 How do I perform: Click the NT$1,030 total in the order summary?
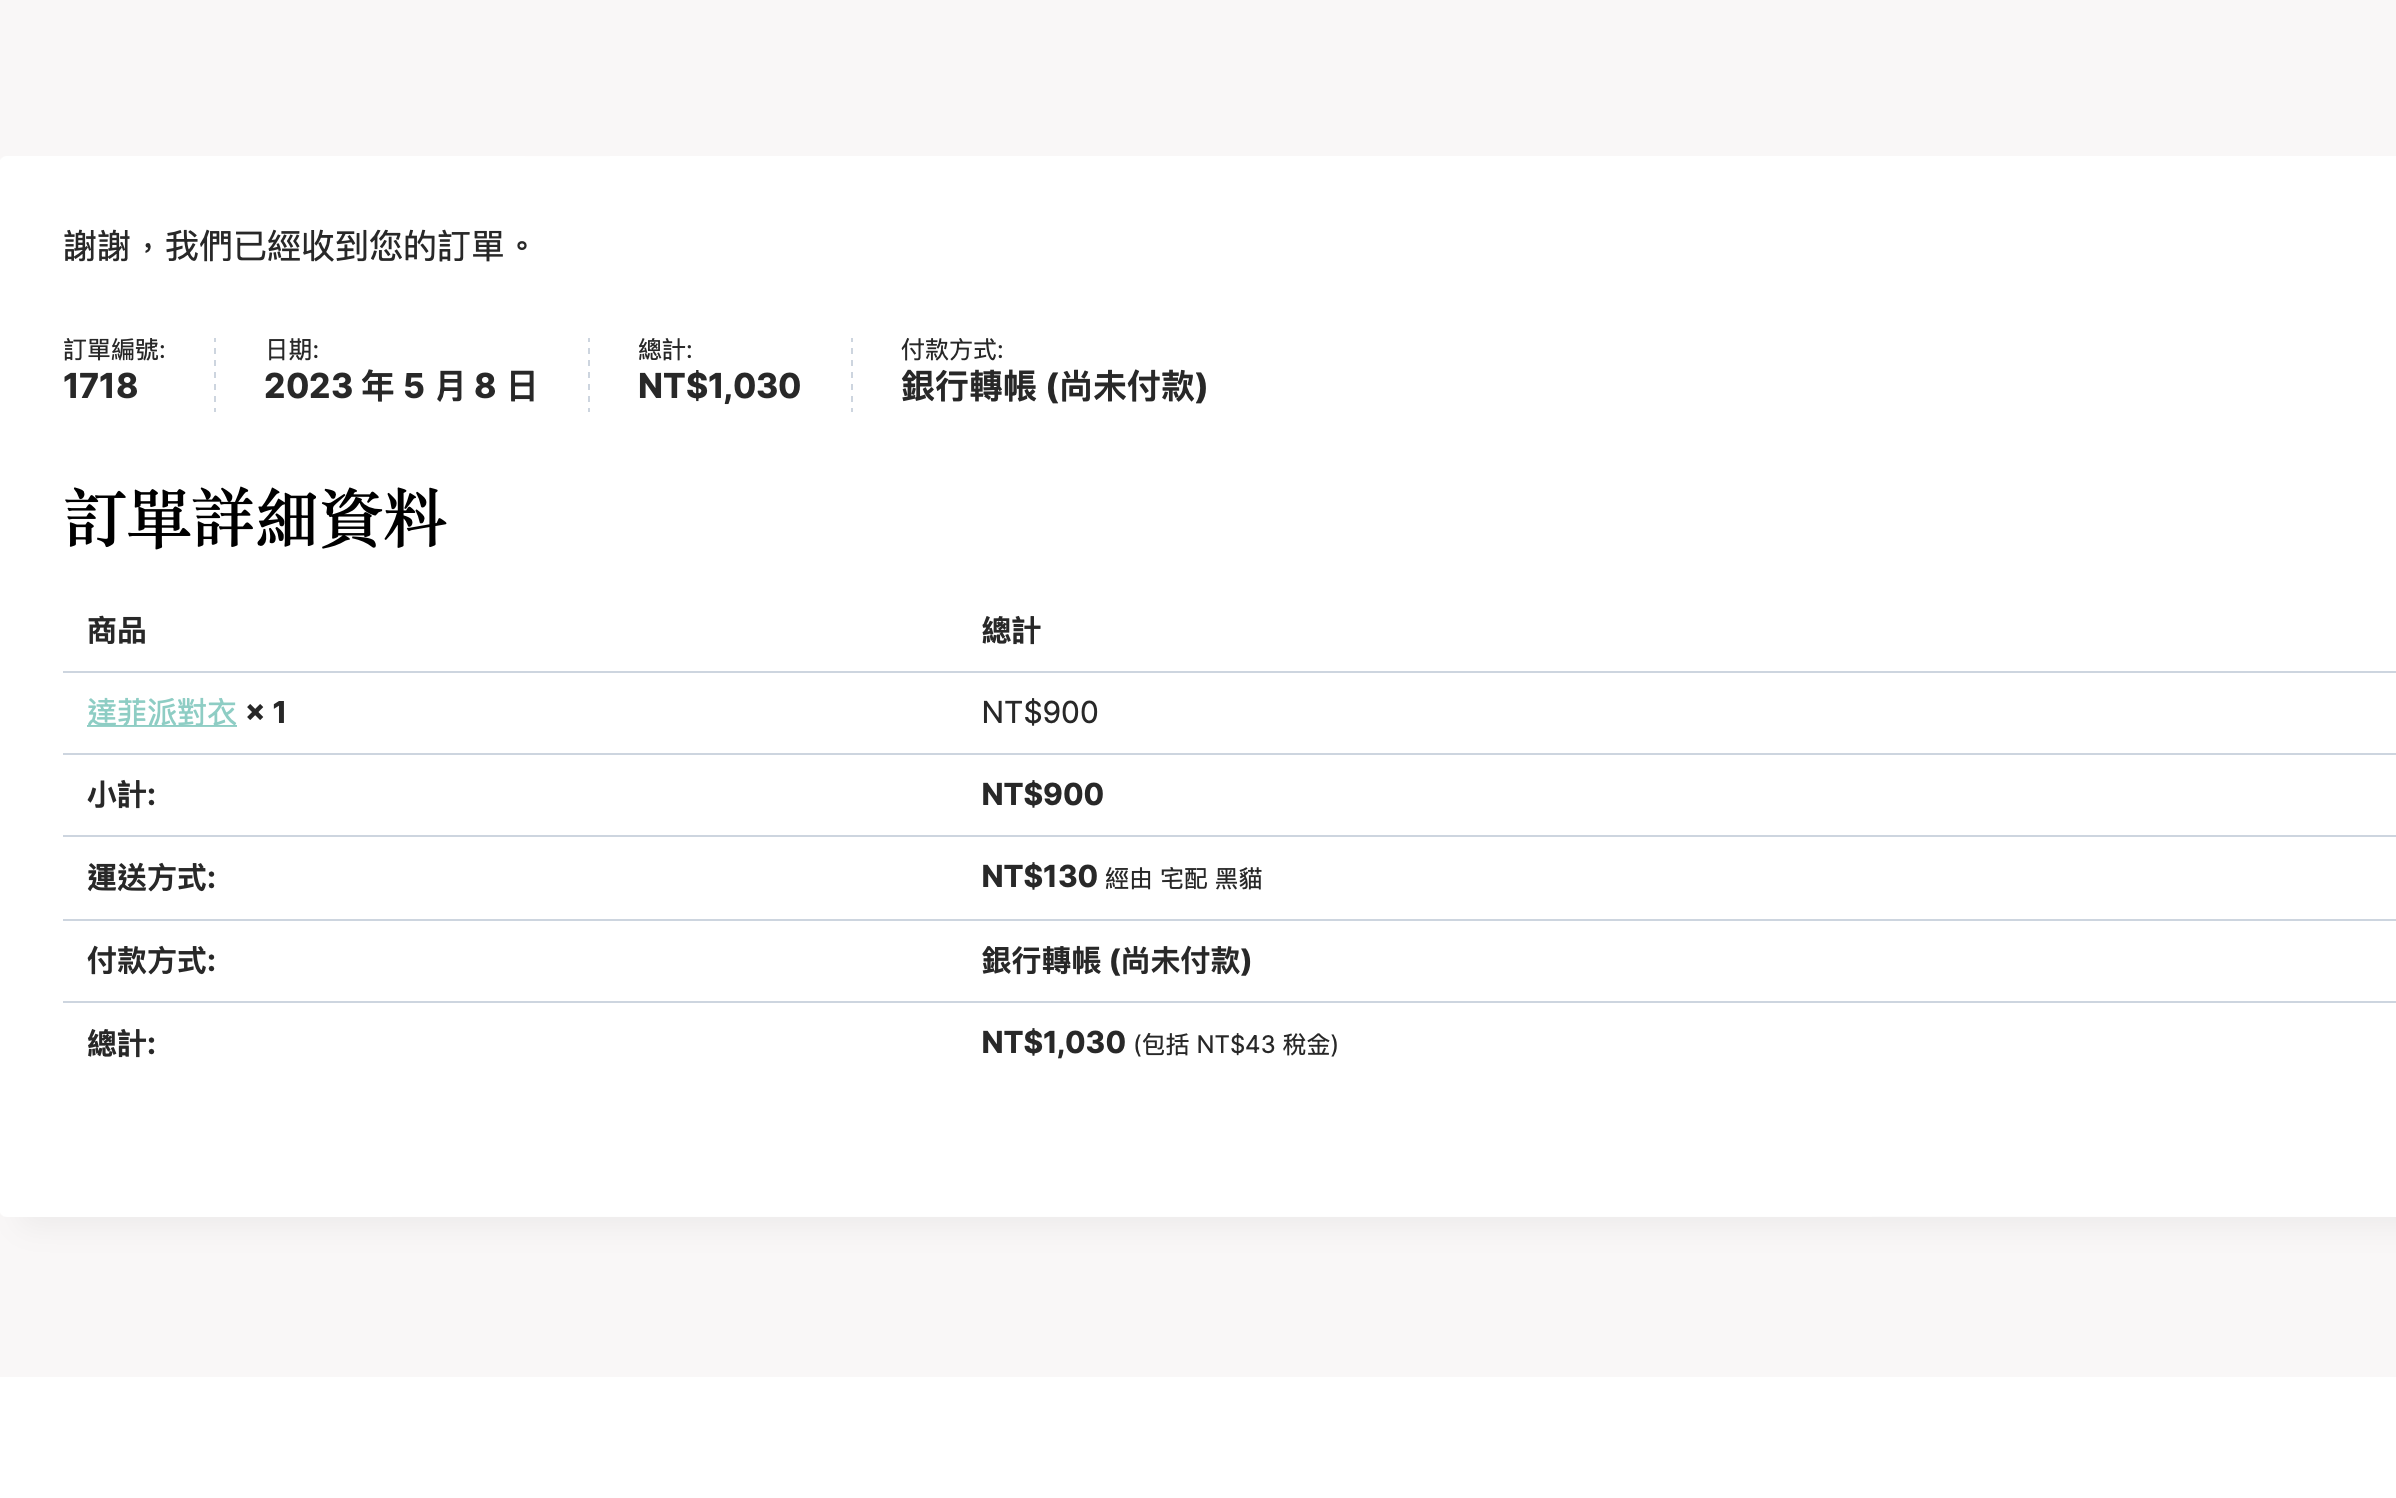(x=719, y=387)
